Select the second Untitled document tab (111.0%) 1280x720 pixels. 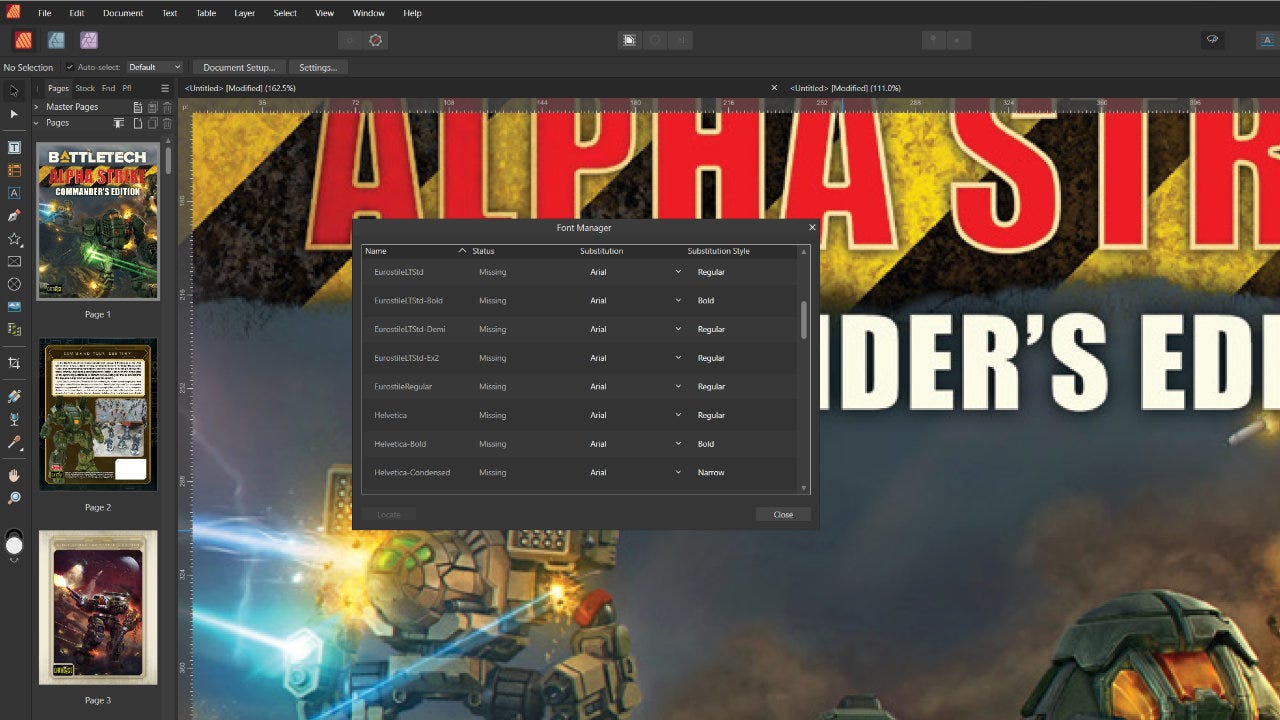[845, 88]
